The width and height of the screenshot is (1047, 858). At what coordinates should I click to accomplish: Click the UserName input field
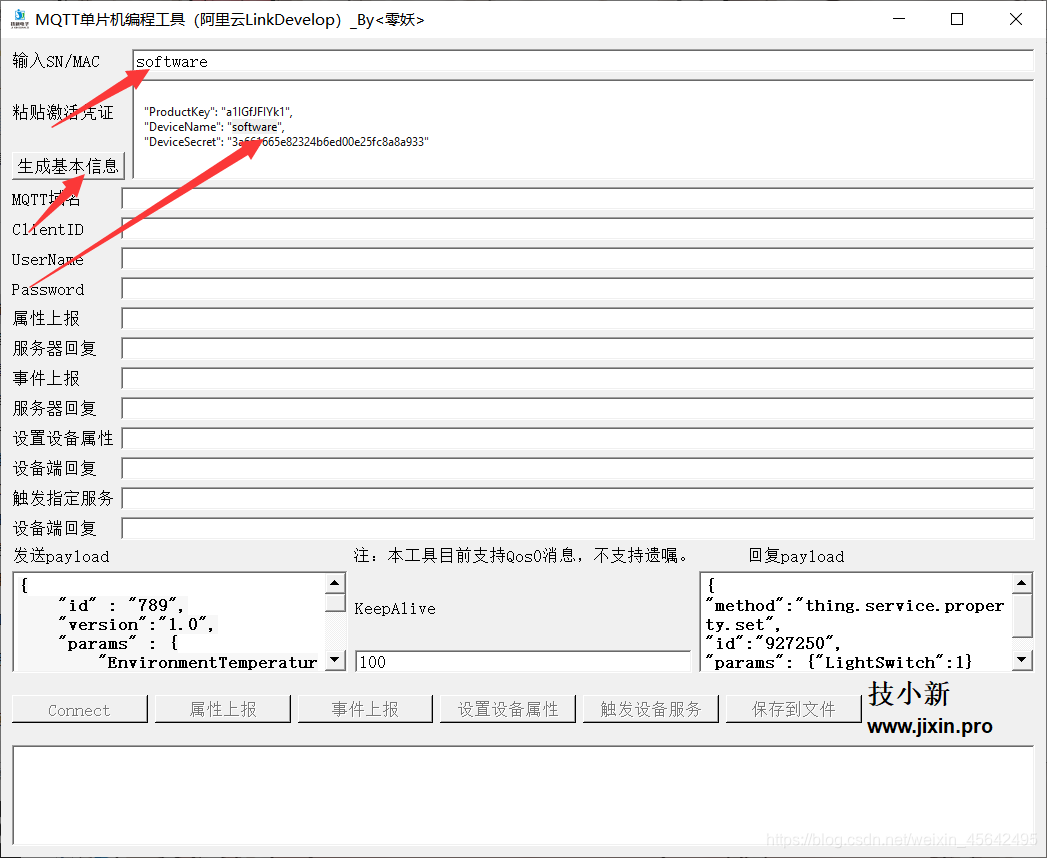pos(578,258)
